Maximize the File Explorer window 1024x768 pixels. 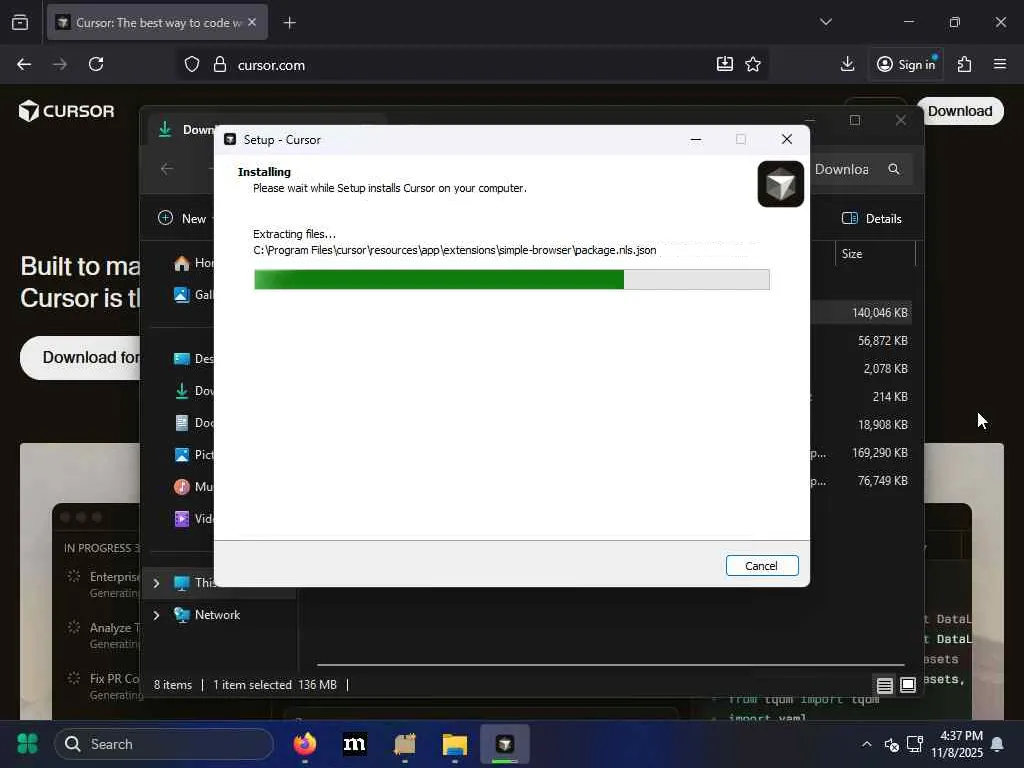pos(855,120)
